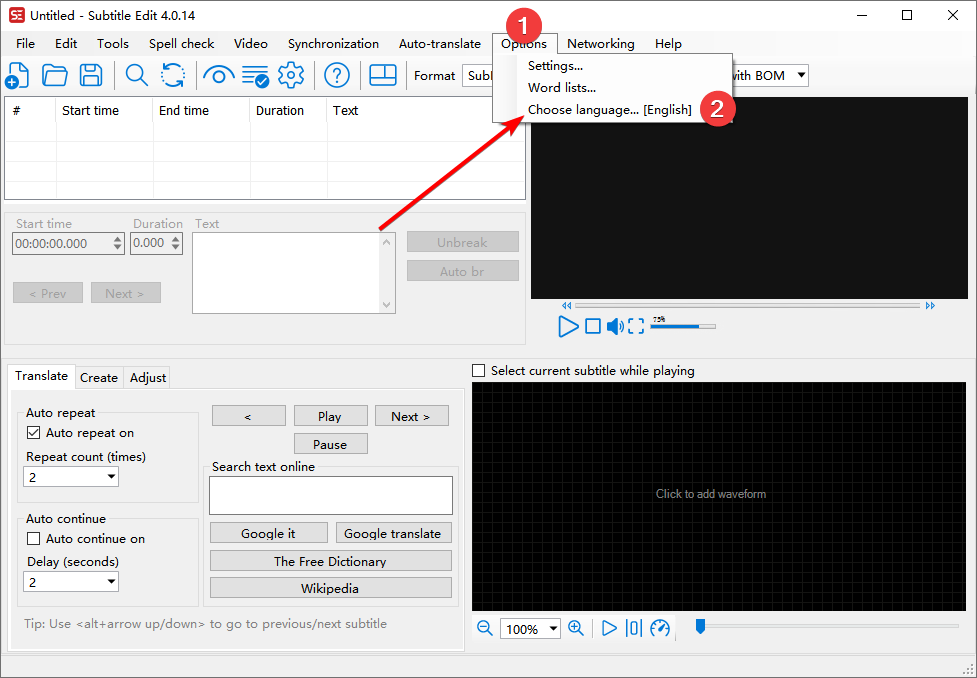Choose language option in Options menu

[609, 110]
